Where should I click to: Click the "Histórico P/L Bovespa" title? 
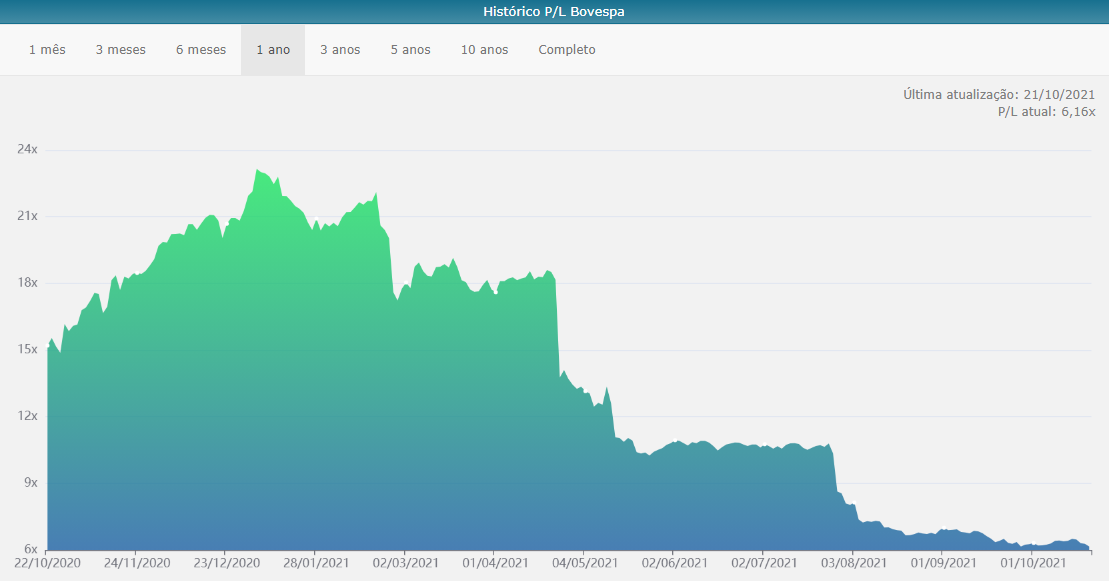coord(554,11)
